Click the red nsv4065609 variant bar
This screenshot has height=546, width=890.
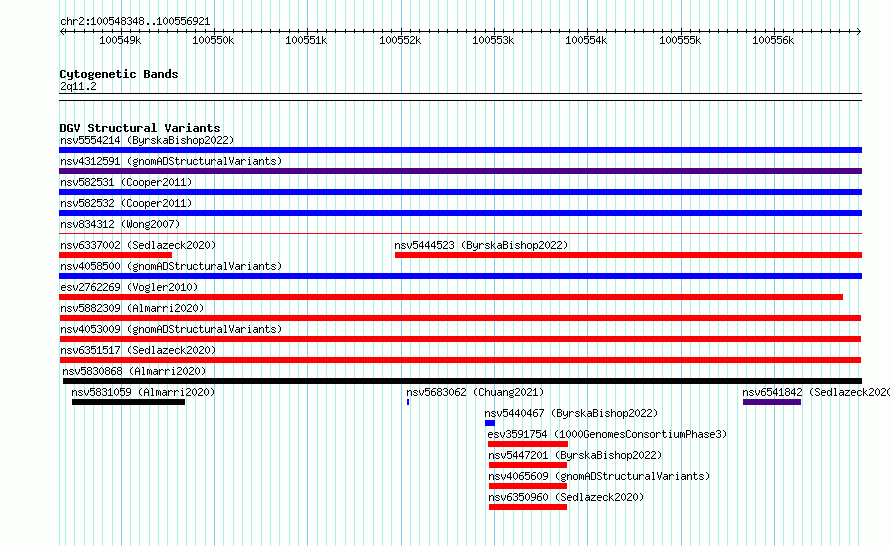pos(528,486)
